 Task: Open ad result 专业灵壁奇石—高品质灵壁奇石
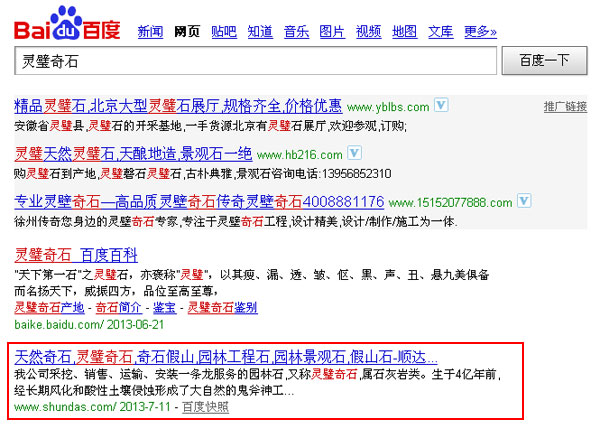(199, 202)
